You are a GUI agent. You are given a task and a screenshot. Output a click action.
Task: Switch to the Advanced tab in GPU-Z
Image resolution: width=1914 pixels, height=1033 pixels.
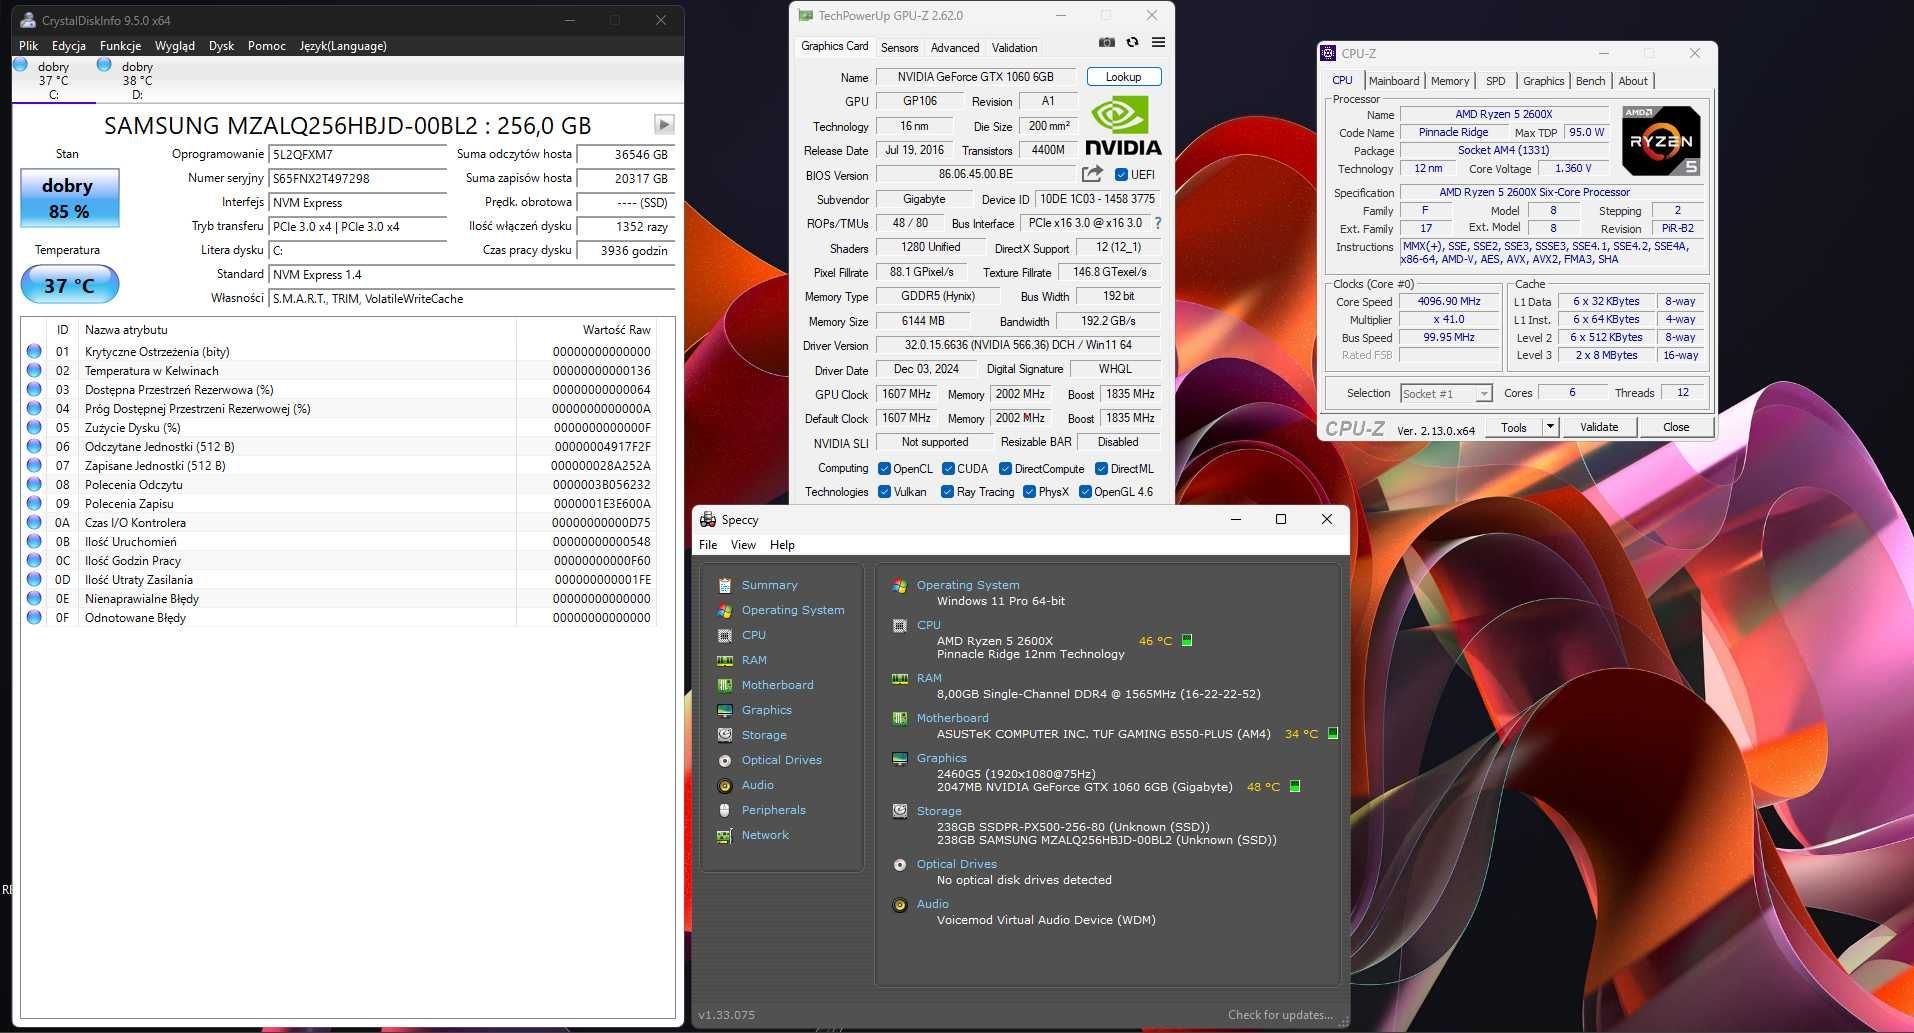[x=955, y=48]
